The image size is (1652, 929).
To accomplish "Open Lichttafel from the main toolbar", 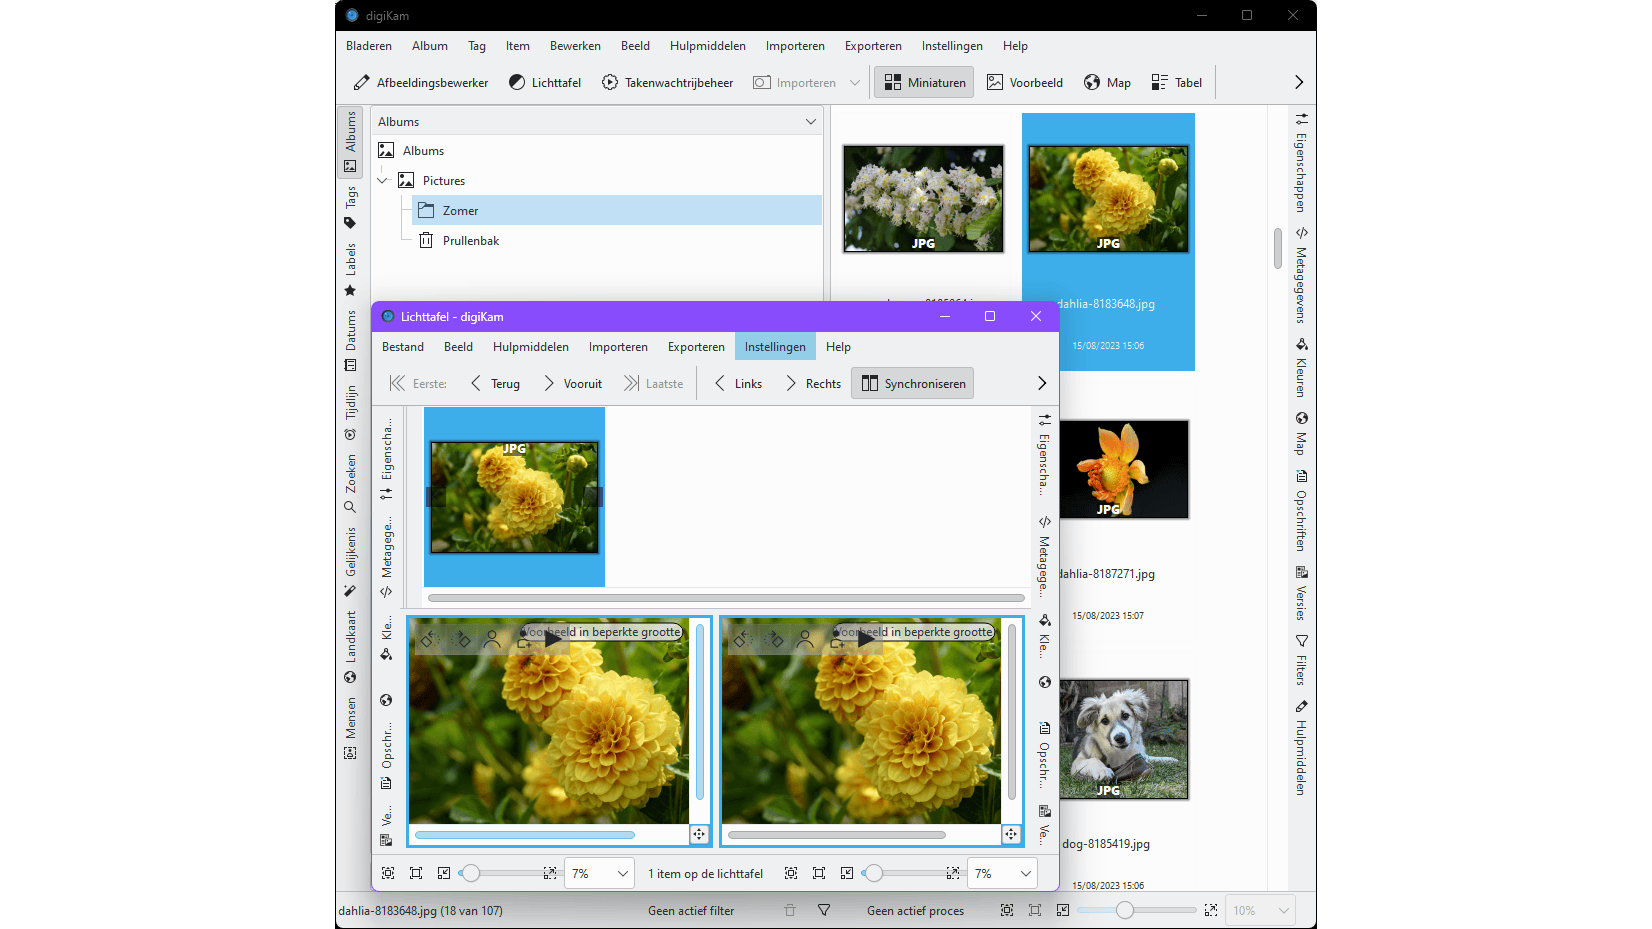I will (x=545, y=83).
